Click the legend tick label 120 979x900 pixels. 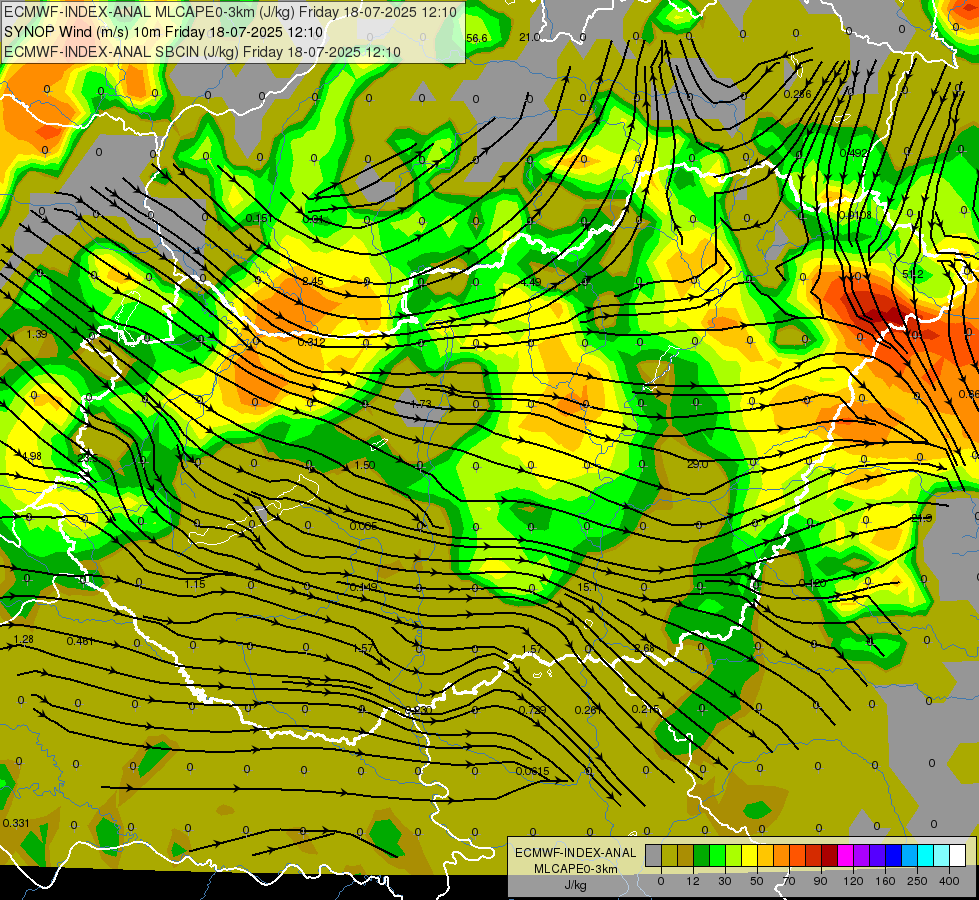coord(854,881)
